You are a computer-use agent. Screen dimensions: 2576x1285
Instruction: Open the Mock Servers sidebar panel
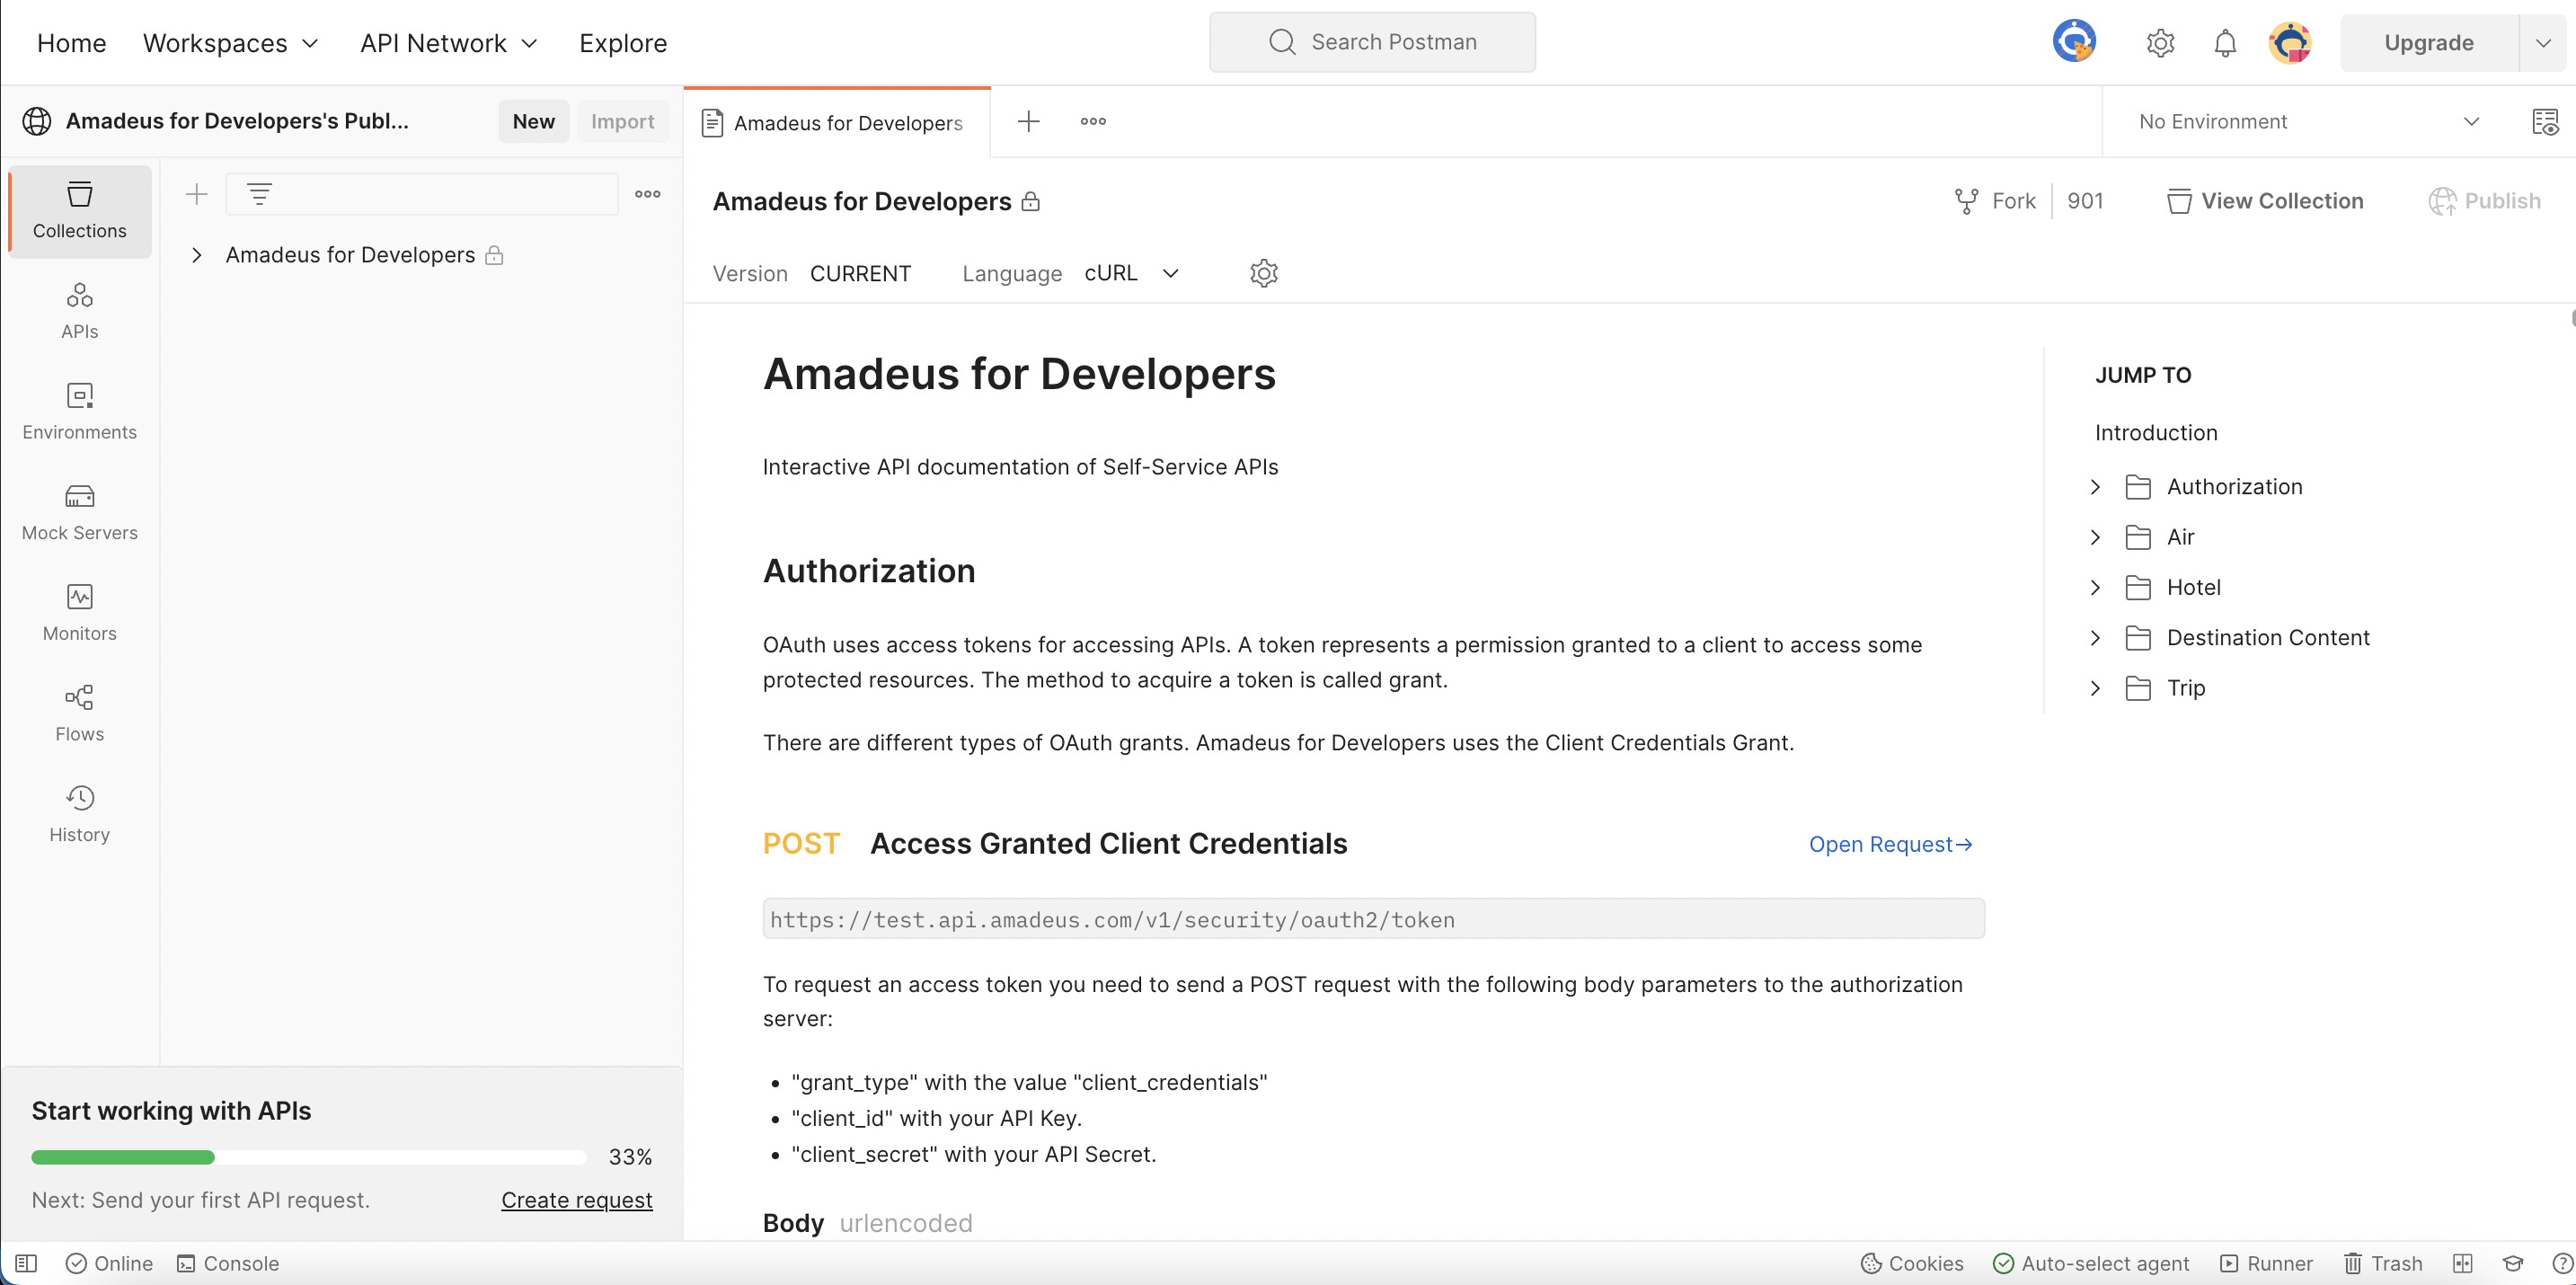tap(80, 513)
